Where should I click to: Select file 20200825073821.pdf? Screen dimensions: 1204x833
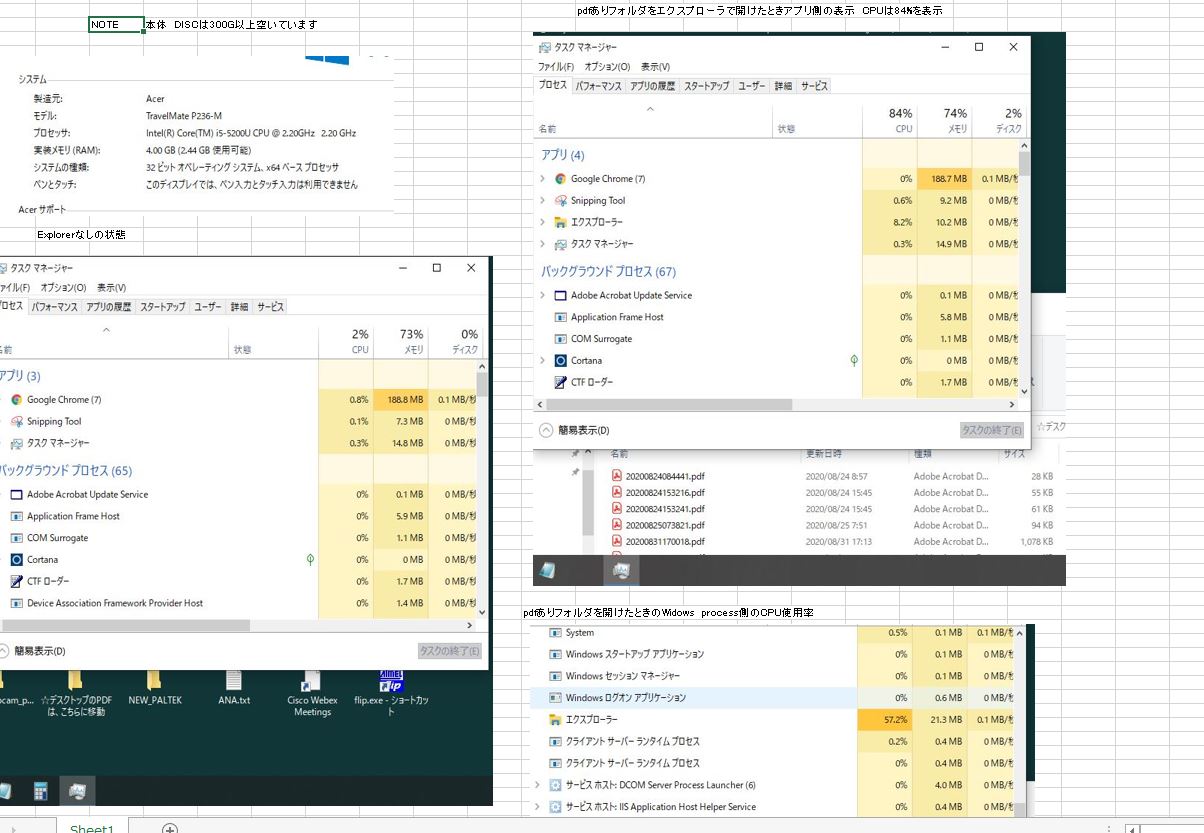[665, 525]
